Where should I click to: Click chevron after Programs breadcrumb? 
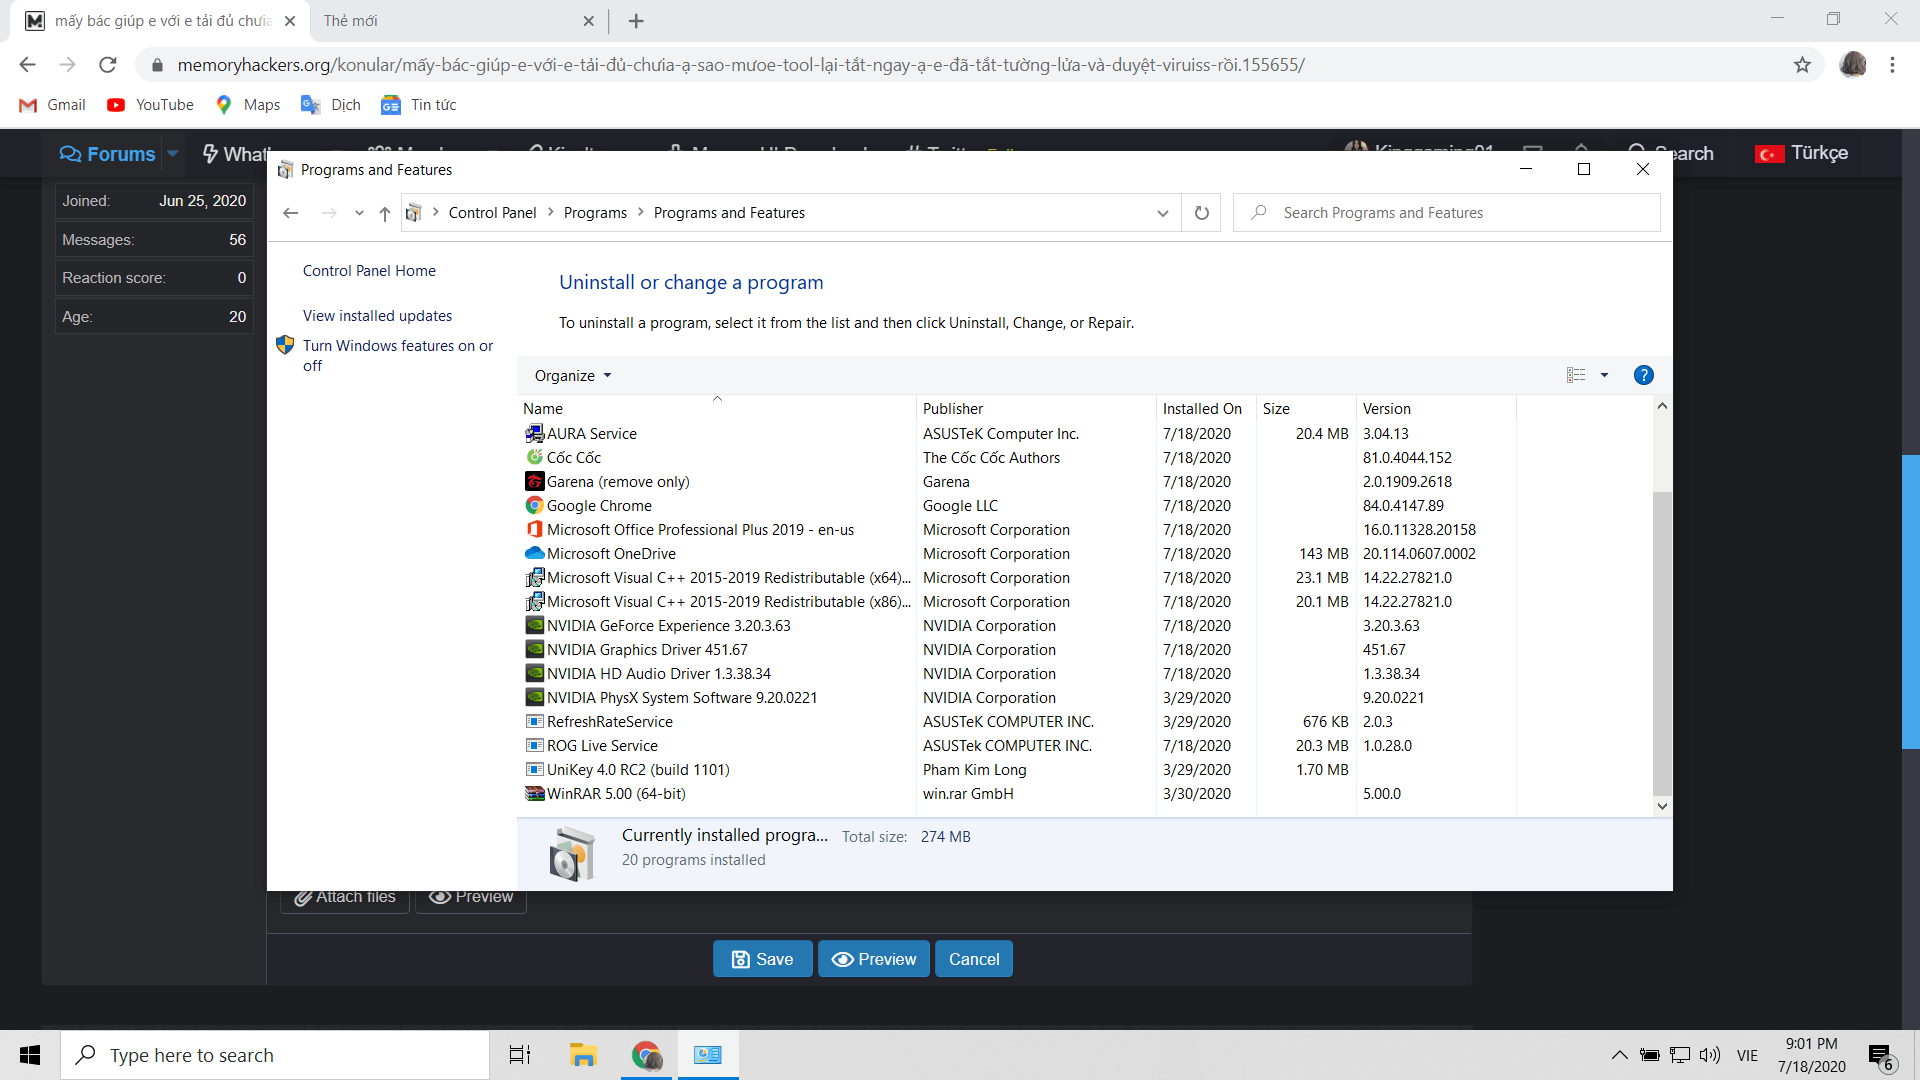(641, 213)
